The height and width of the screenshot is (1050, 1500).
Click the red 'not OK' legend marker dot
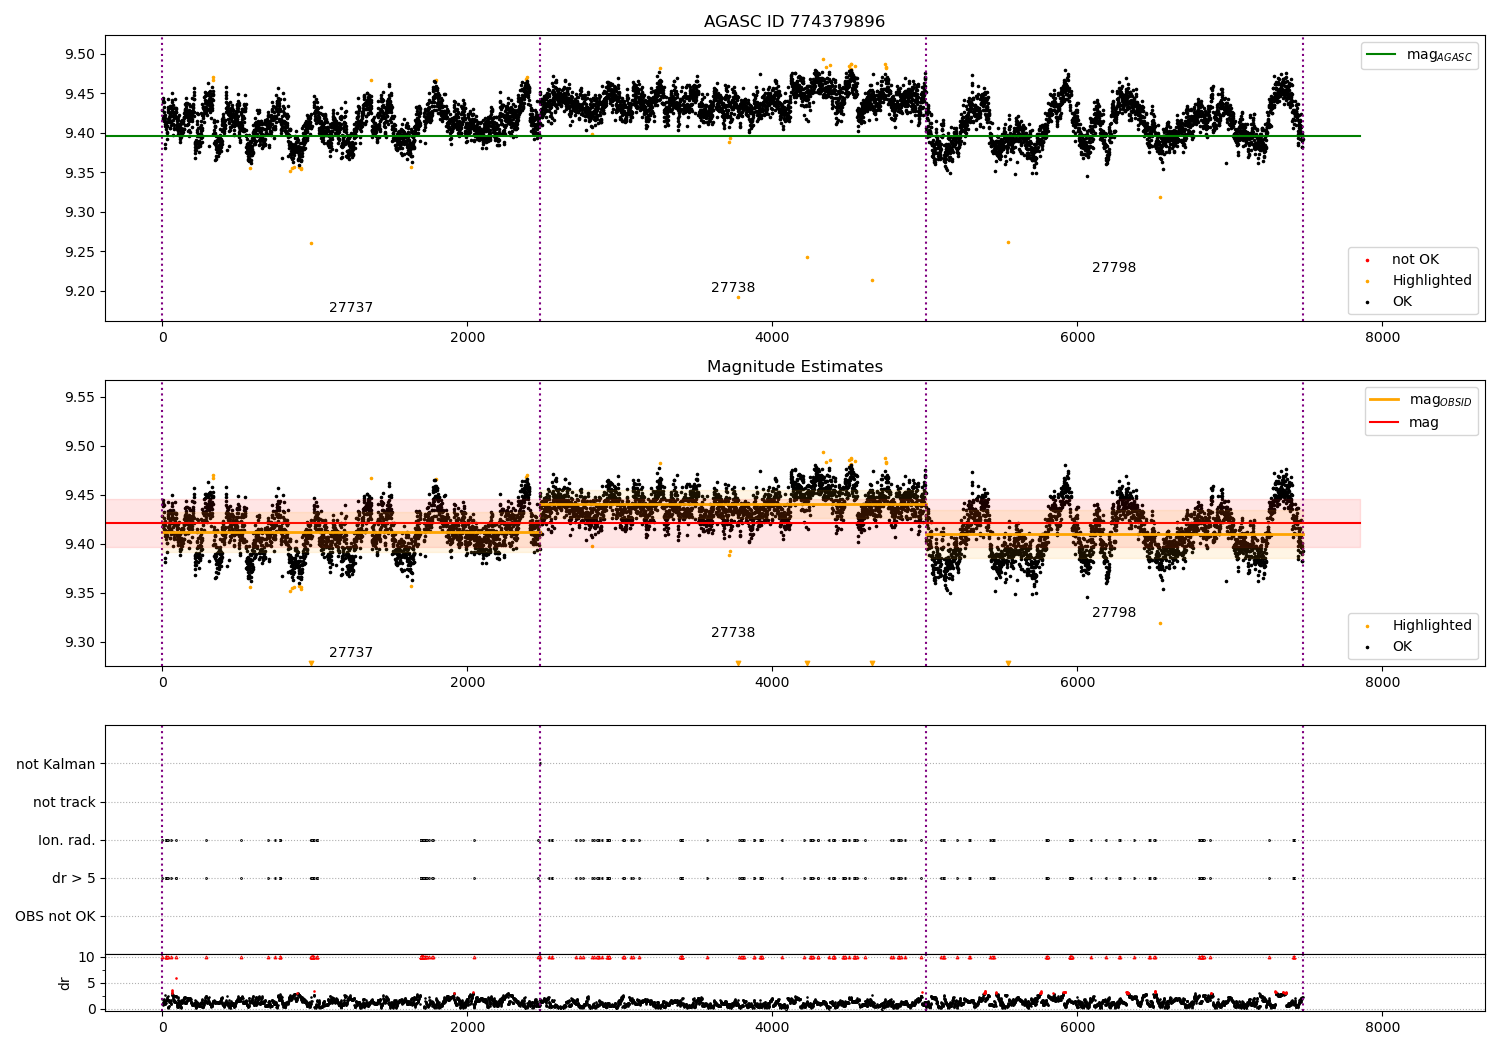[x=1367, y=261]
